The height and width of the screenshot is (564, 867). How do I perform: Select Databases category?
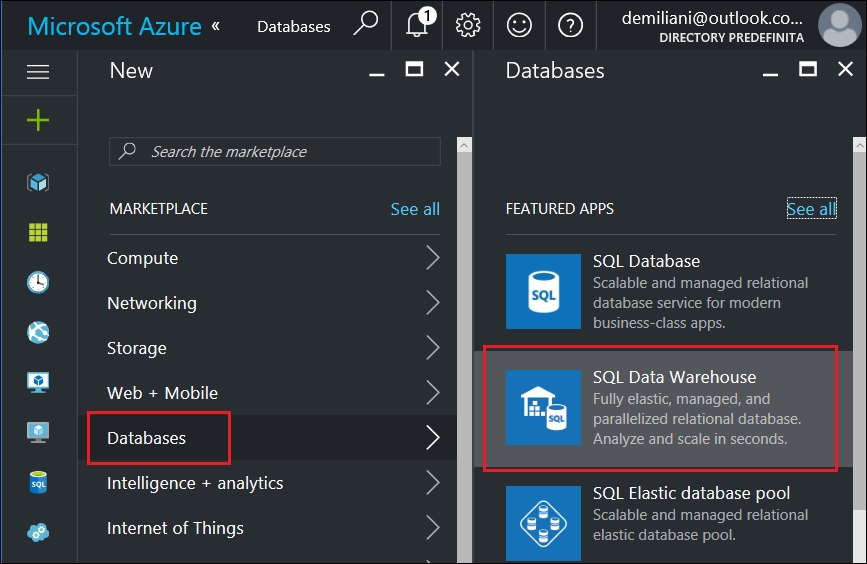click(147, 438)
